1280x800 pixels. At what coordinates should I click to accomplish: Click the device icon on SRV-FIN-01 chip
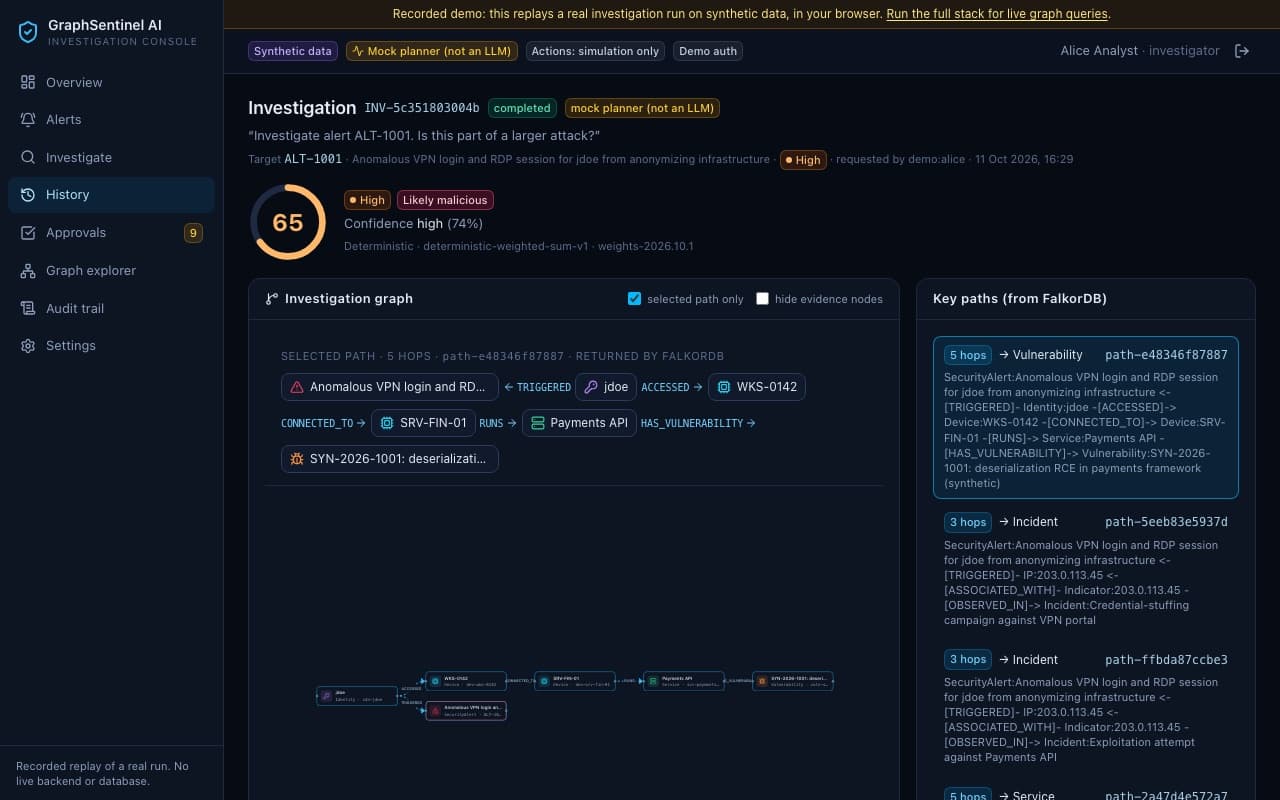pos(387,423)
